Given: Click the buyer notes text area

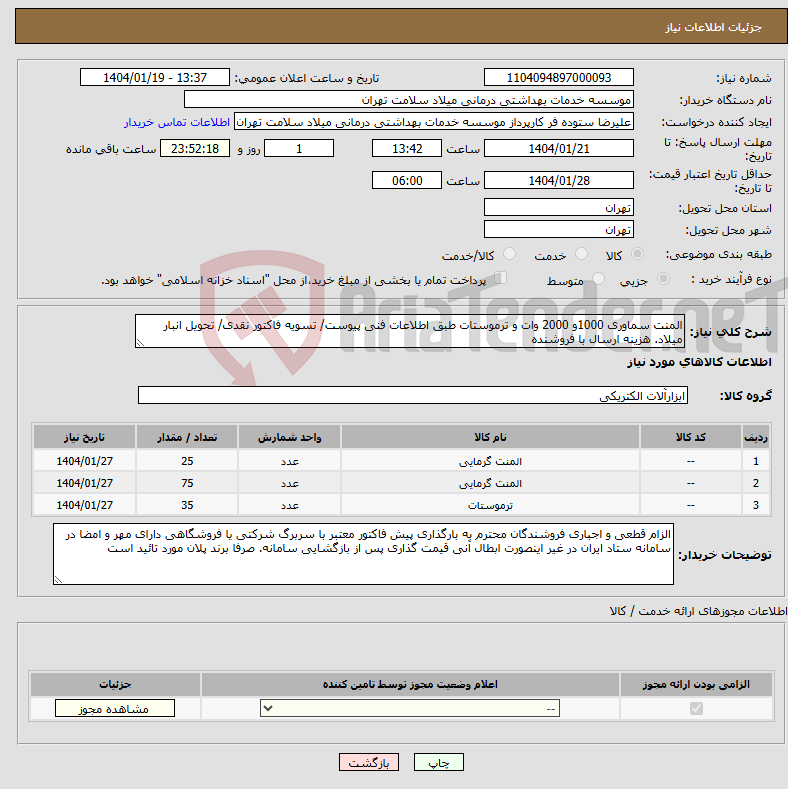Looking at the screenshot, I should pos(363,554).
